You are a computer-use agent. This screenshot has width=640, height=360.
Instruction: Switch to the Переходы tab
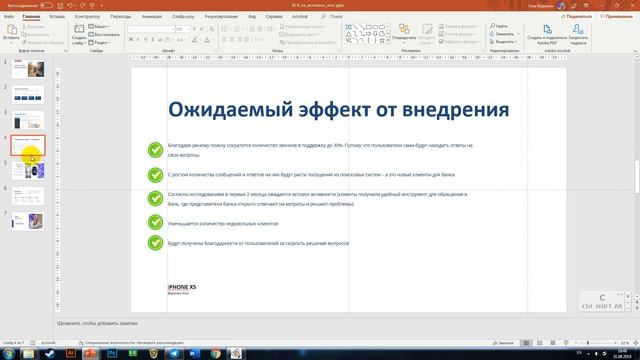click(x=121, y=16)
